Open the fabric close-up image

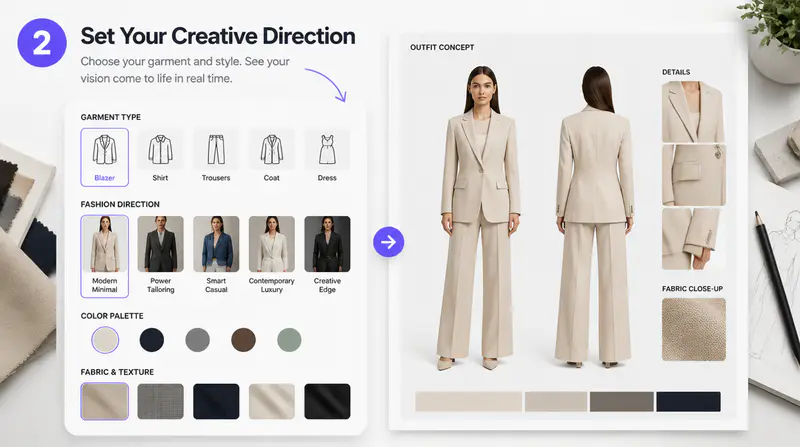pyautogui.click(x=694, y=330)
